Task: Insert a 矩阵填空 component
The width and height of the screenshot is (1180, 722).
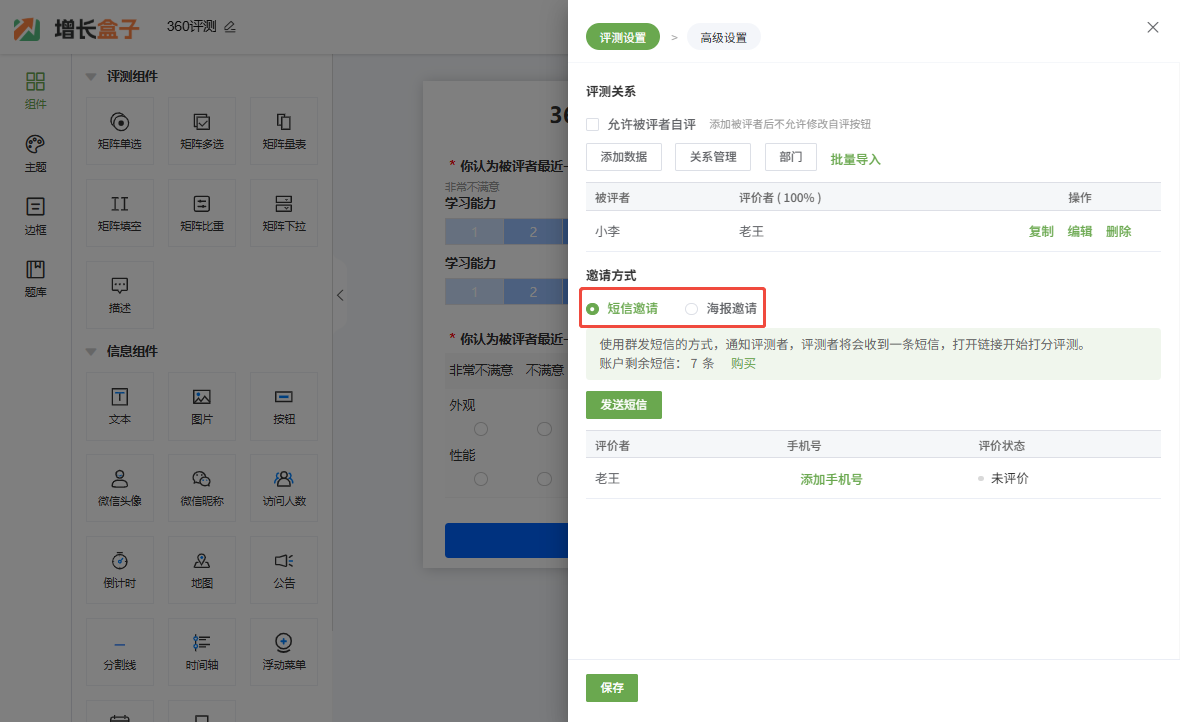Action: coord(120,212)
